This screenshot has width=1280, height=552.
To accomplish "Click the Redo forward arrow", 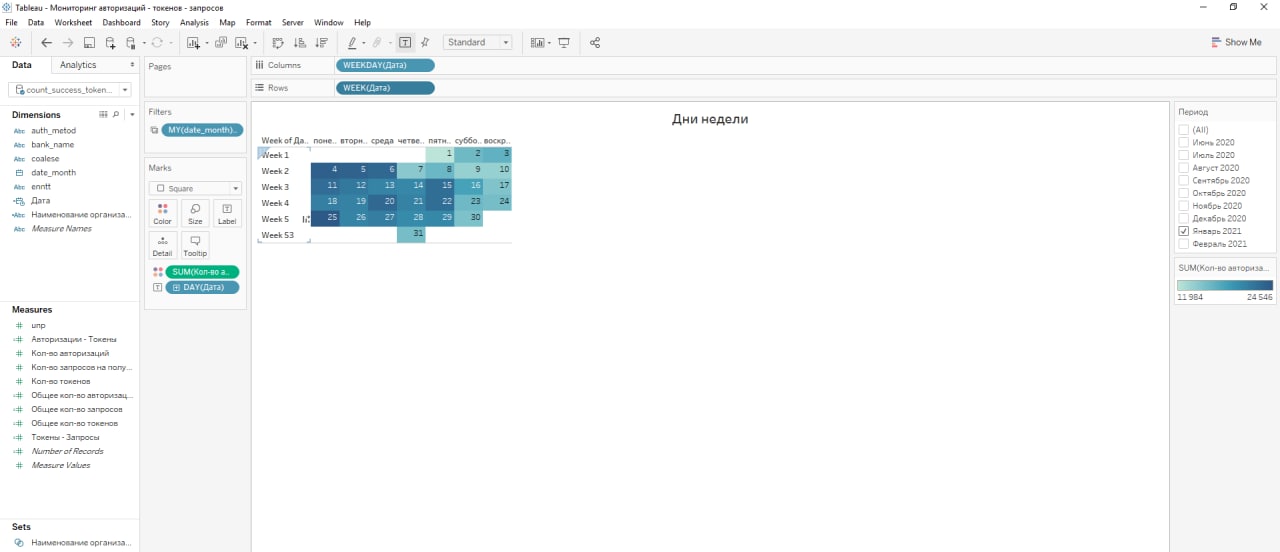I will [68, 43].
